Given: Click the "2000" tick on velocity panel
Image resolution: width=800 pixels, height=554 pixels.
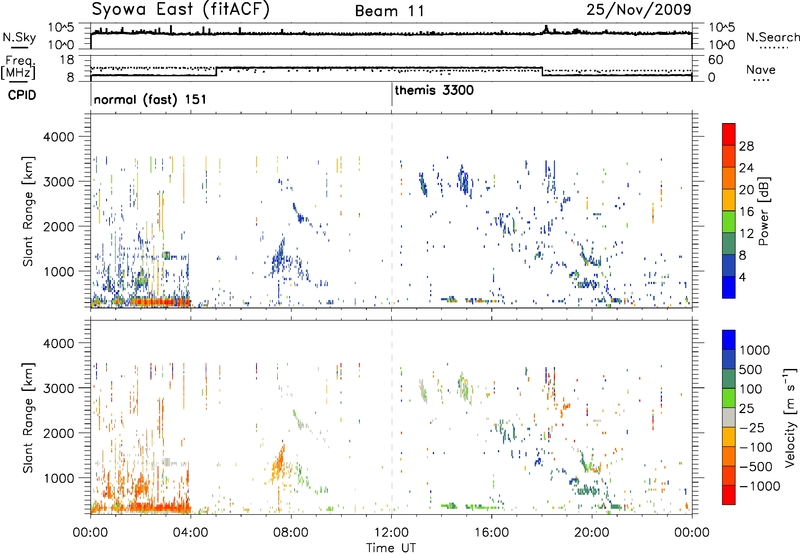Looking at the screenshot, I should tap(59, 433).
